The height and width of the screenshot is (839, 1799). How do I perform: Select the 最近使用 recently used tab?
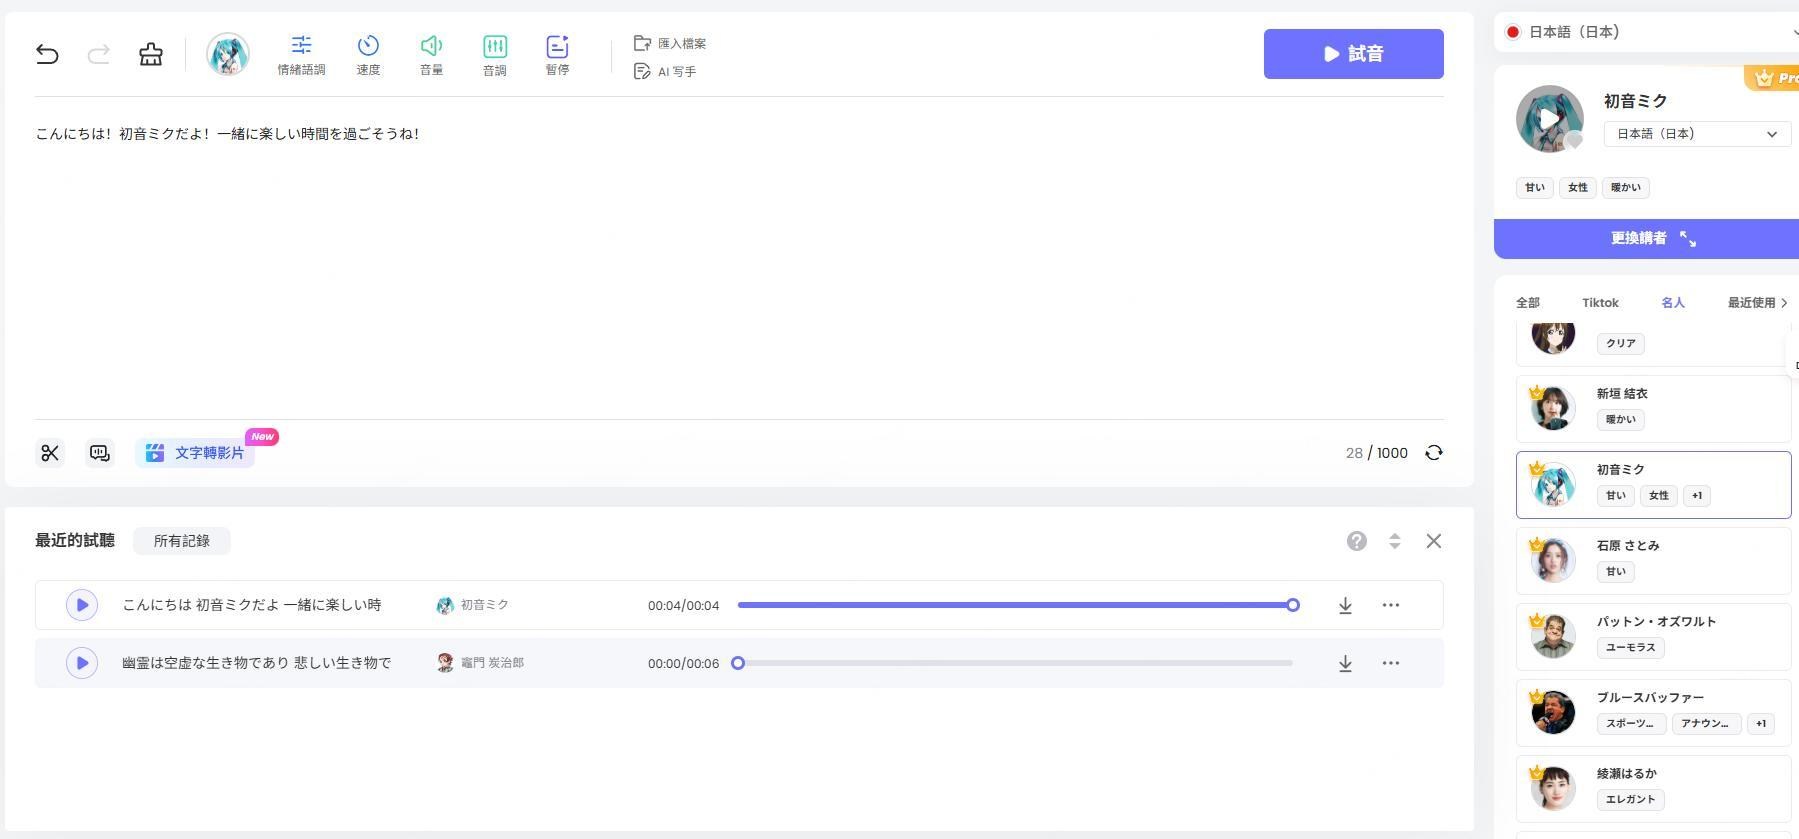[x=1757, y=303]
